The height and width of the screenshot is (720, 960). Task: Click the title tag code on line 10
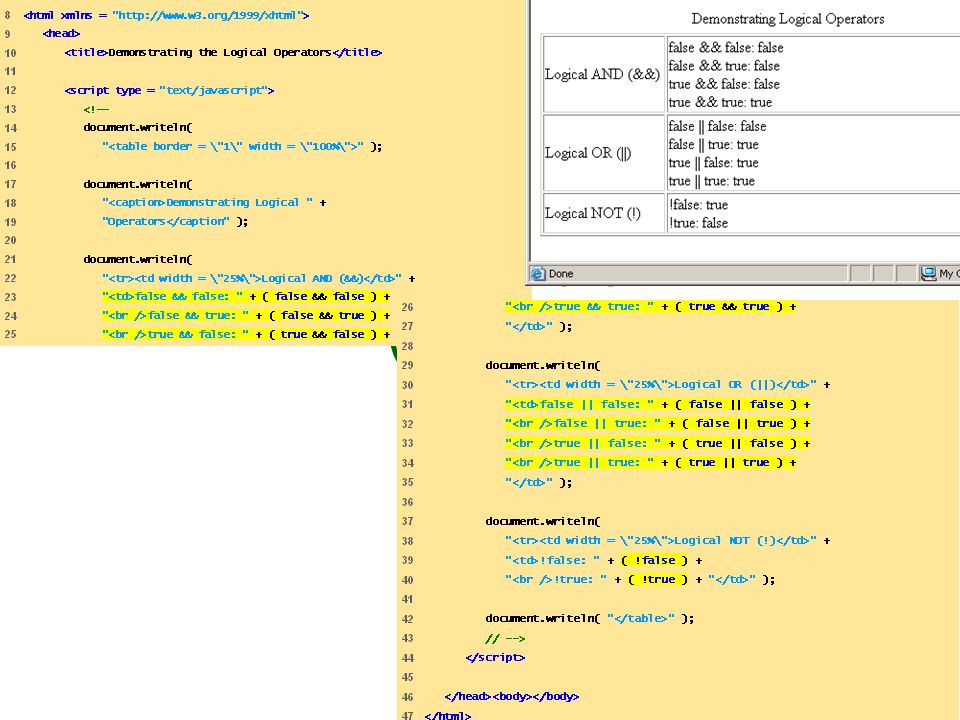[x=223, y=53]
